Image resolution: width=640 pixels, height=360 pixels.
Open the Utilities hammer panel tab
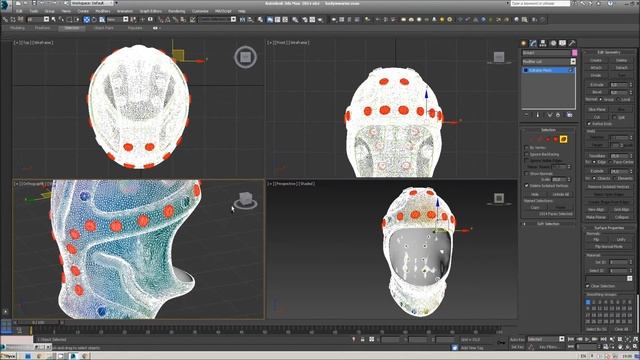pyautogui.click(x=572, y=43)
